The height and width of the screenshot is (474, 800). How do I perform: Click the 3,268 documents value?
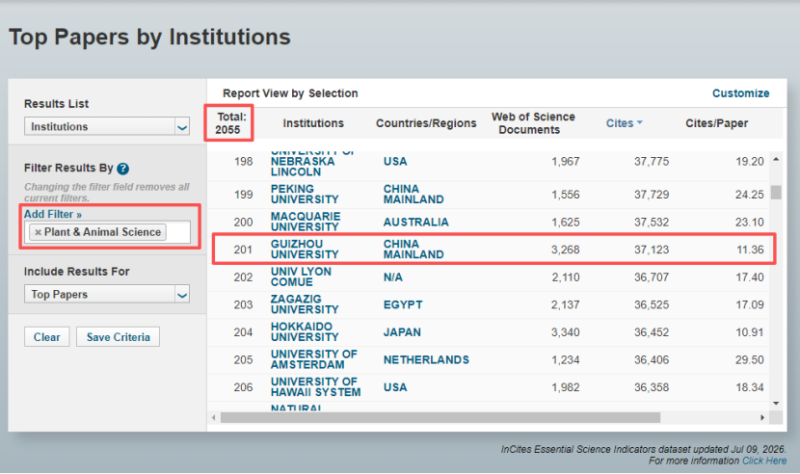tap(565, 250)
